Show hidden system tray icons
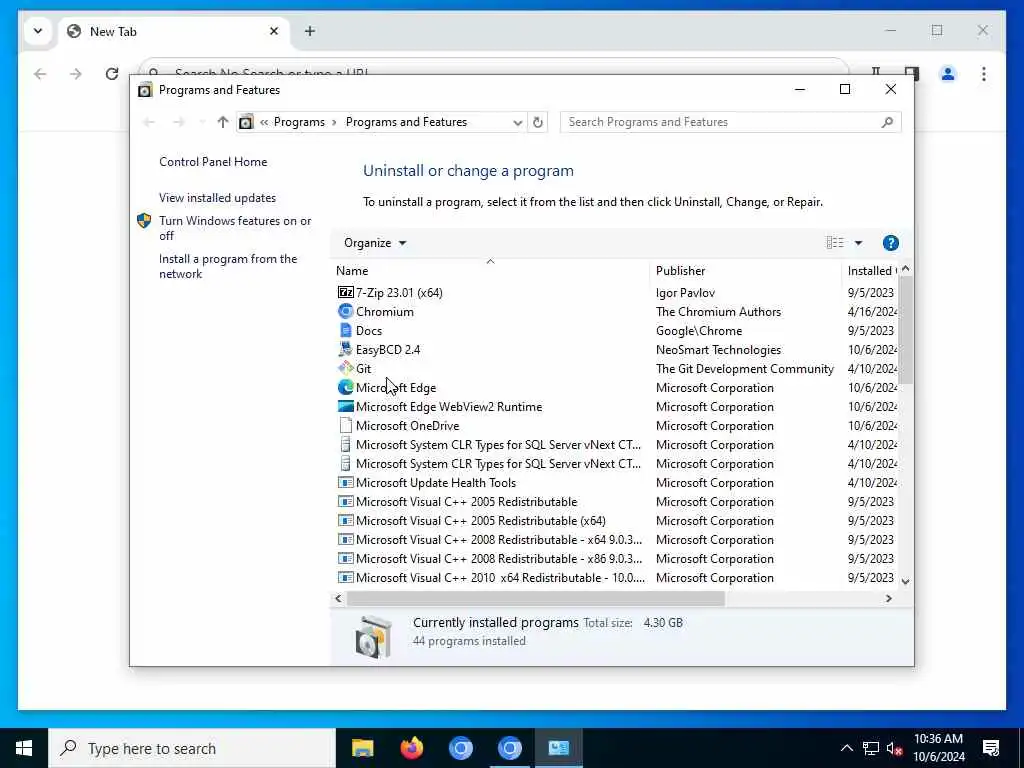The image size is (1024, 768). pyautogui.click(x=846, y=748)
